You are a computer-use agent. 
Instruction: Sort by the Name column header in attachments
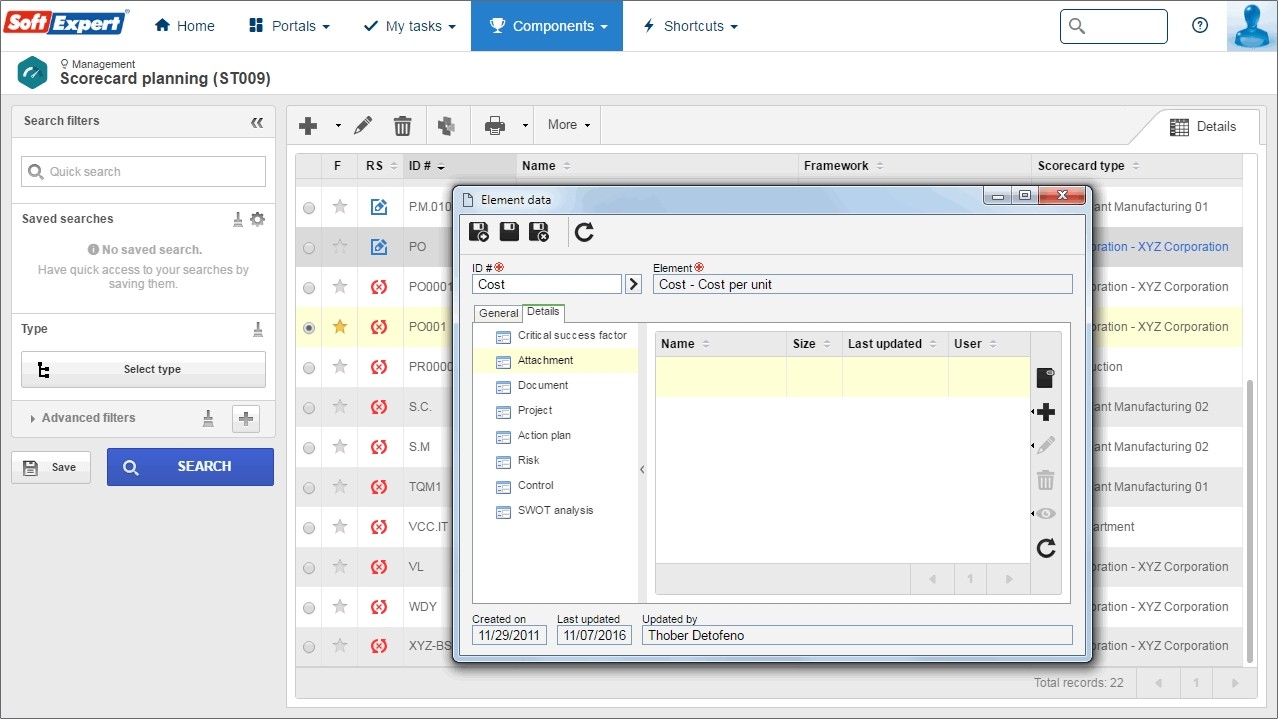720,344
